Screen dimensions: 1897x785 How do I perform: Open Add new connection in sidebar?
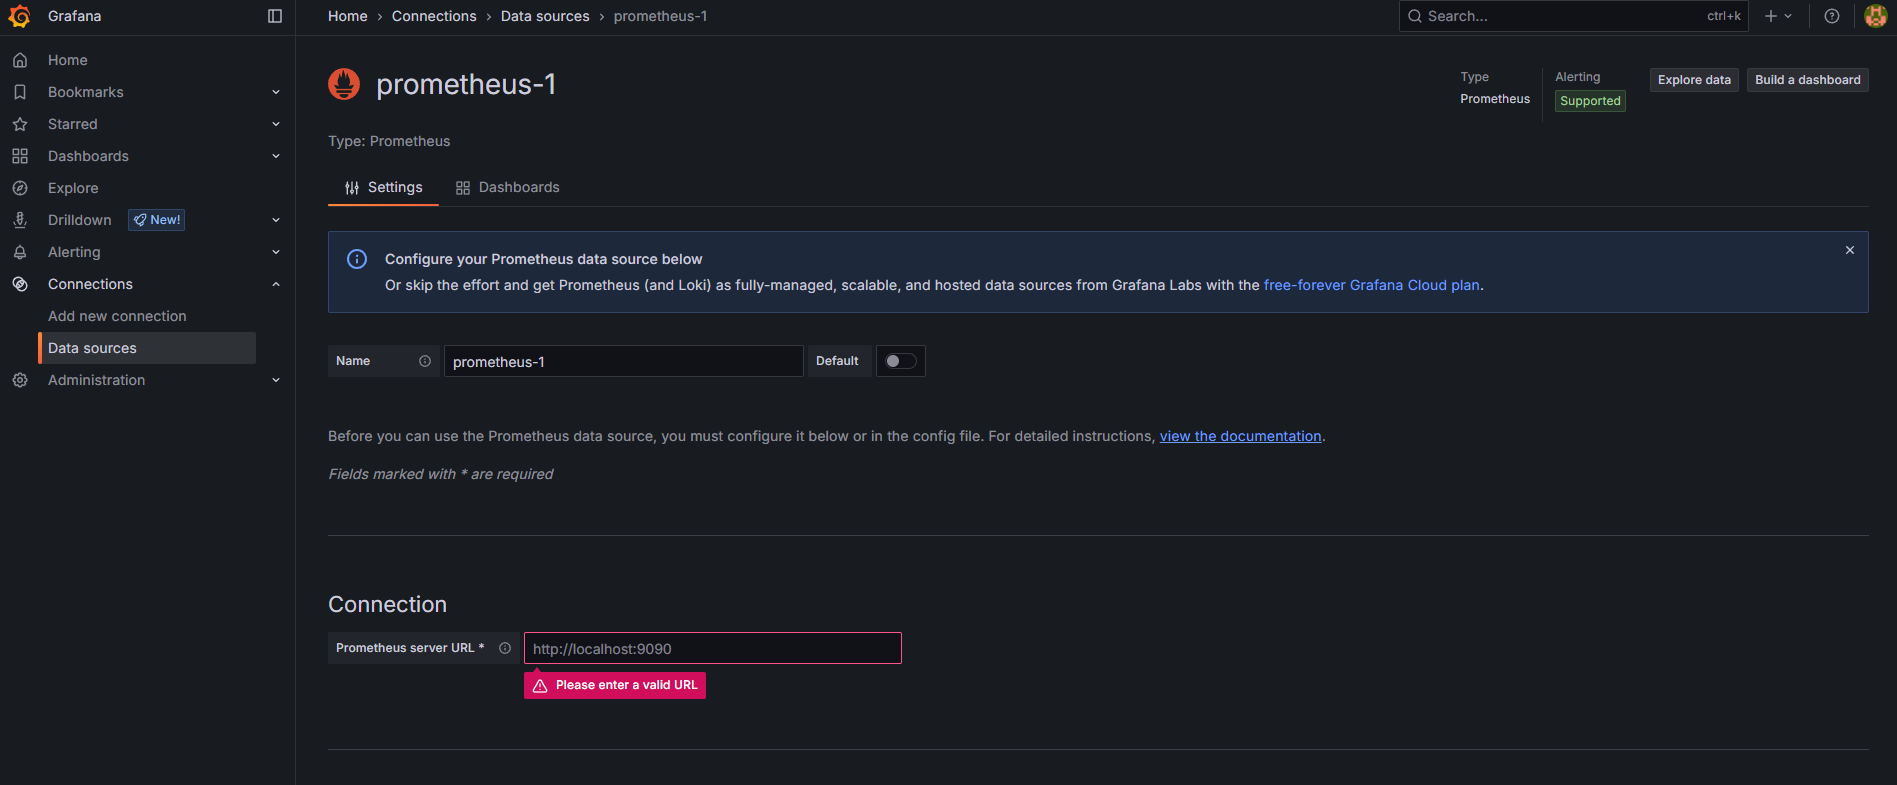[x=117, y=316]
